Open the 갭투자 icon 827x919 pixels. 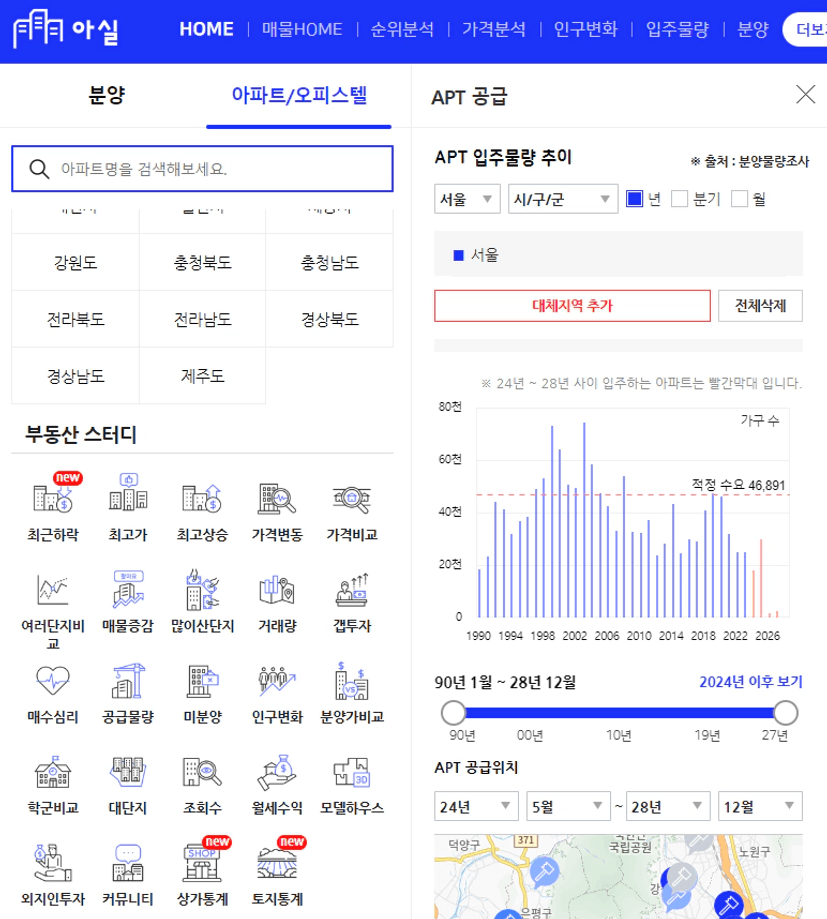[352, 590]
